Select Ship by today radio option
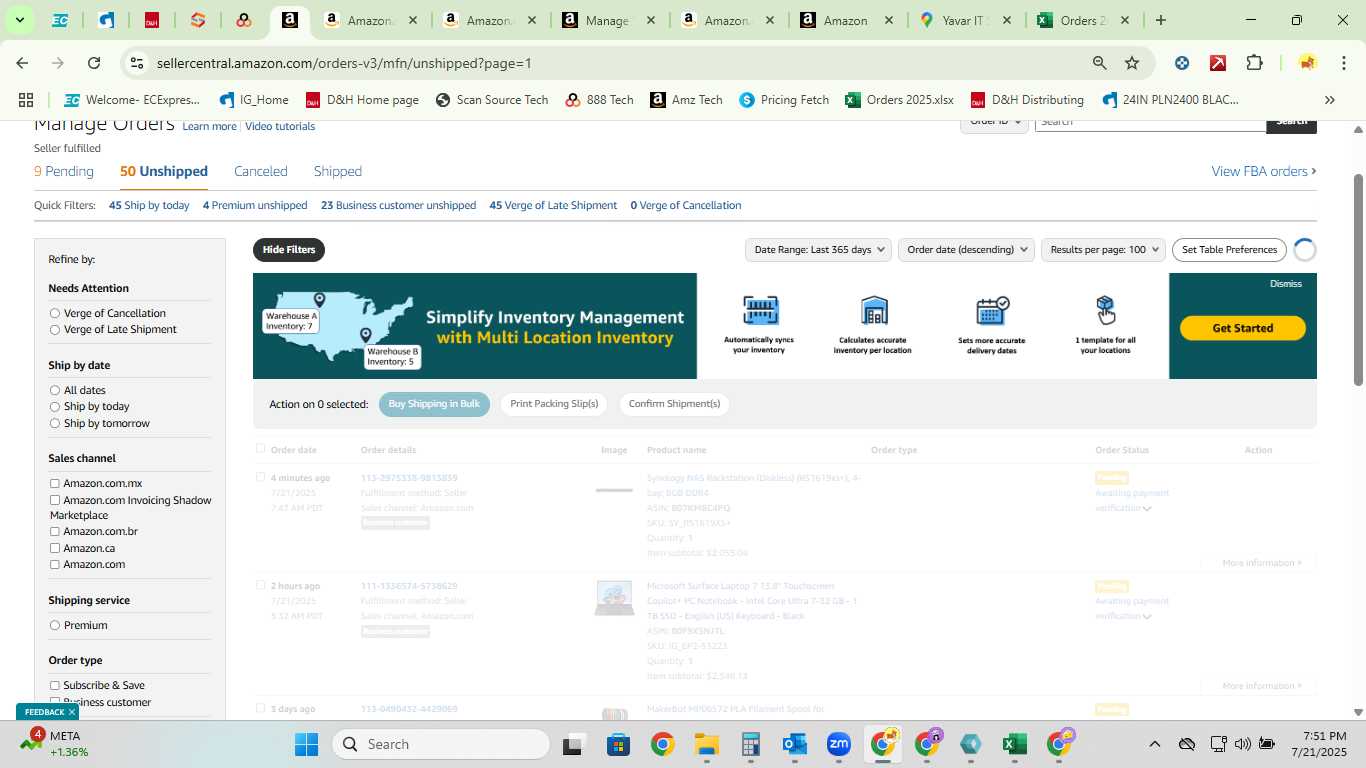Screen dimensions: 1366x768 [55, 406]
